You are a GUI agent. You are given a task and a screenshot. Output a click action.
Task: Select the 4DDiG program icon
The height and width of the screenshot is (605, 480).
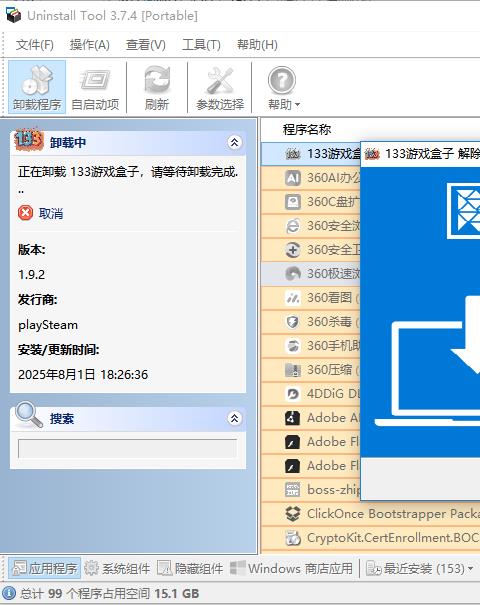[x=292, y=394]
